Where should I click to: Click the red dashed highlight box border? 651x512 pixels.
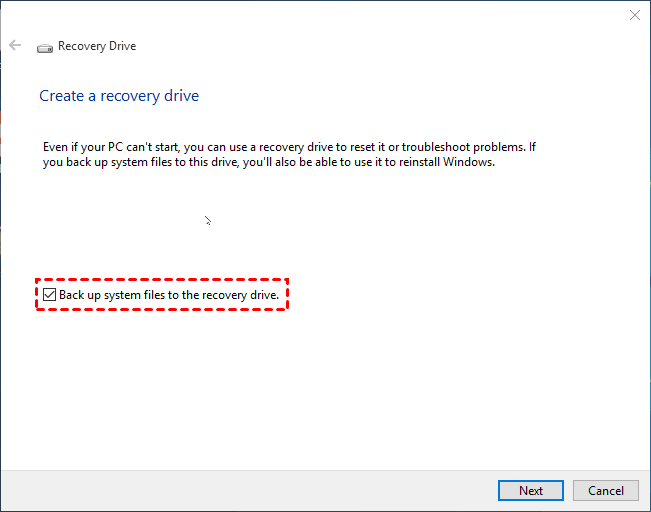point(160,279)
